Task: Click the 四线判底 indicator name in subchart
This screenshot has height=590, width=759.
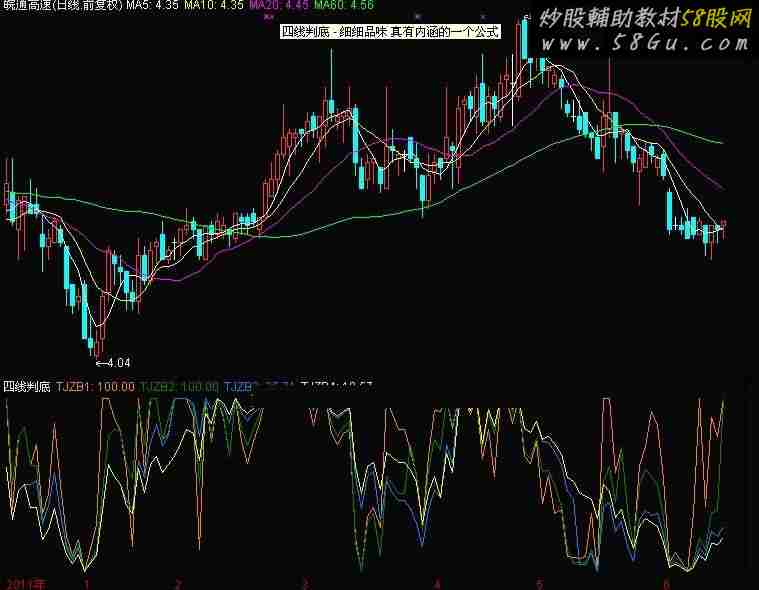Action: coord(26,385)
